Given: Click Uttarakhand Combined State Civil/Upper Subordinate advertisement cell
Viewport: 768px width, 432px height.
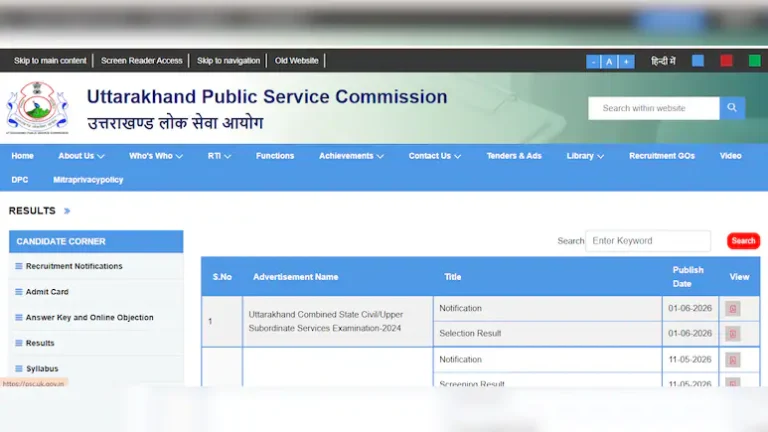Looking at the screenshot, I should (337, 321).
